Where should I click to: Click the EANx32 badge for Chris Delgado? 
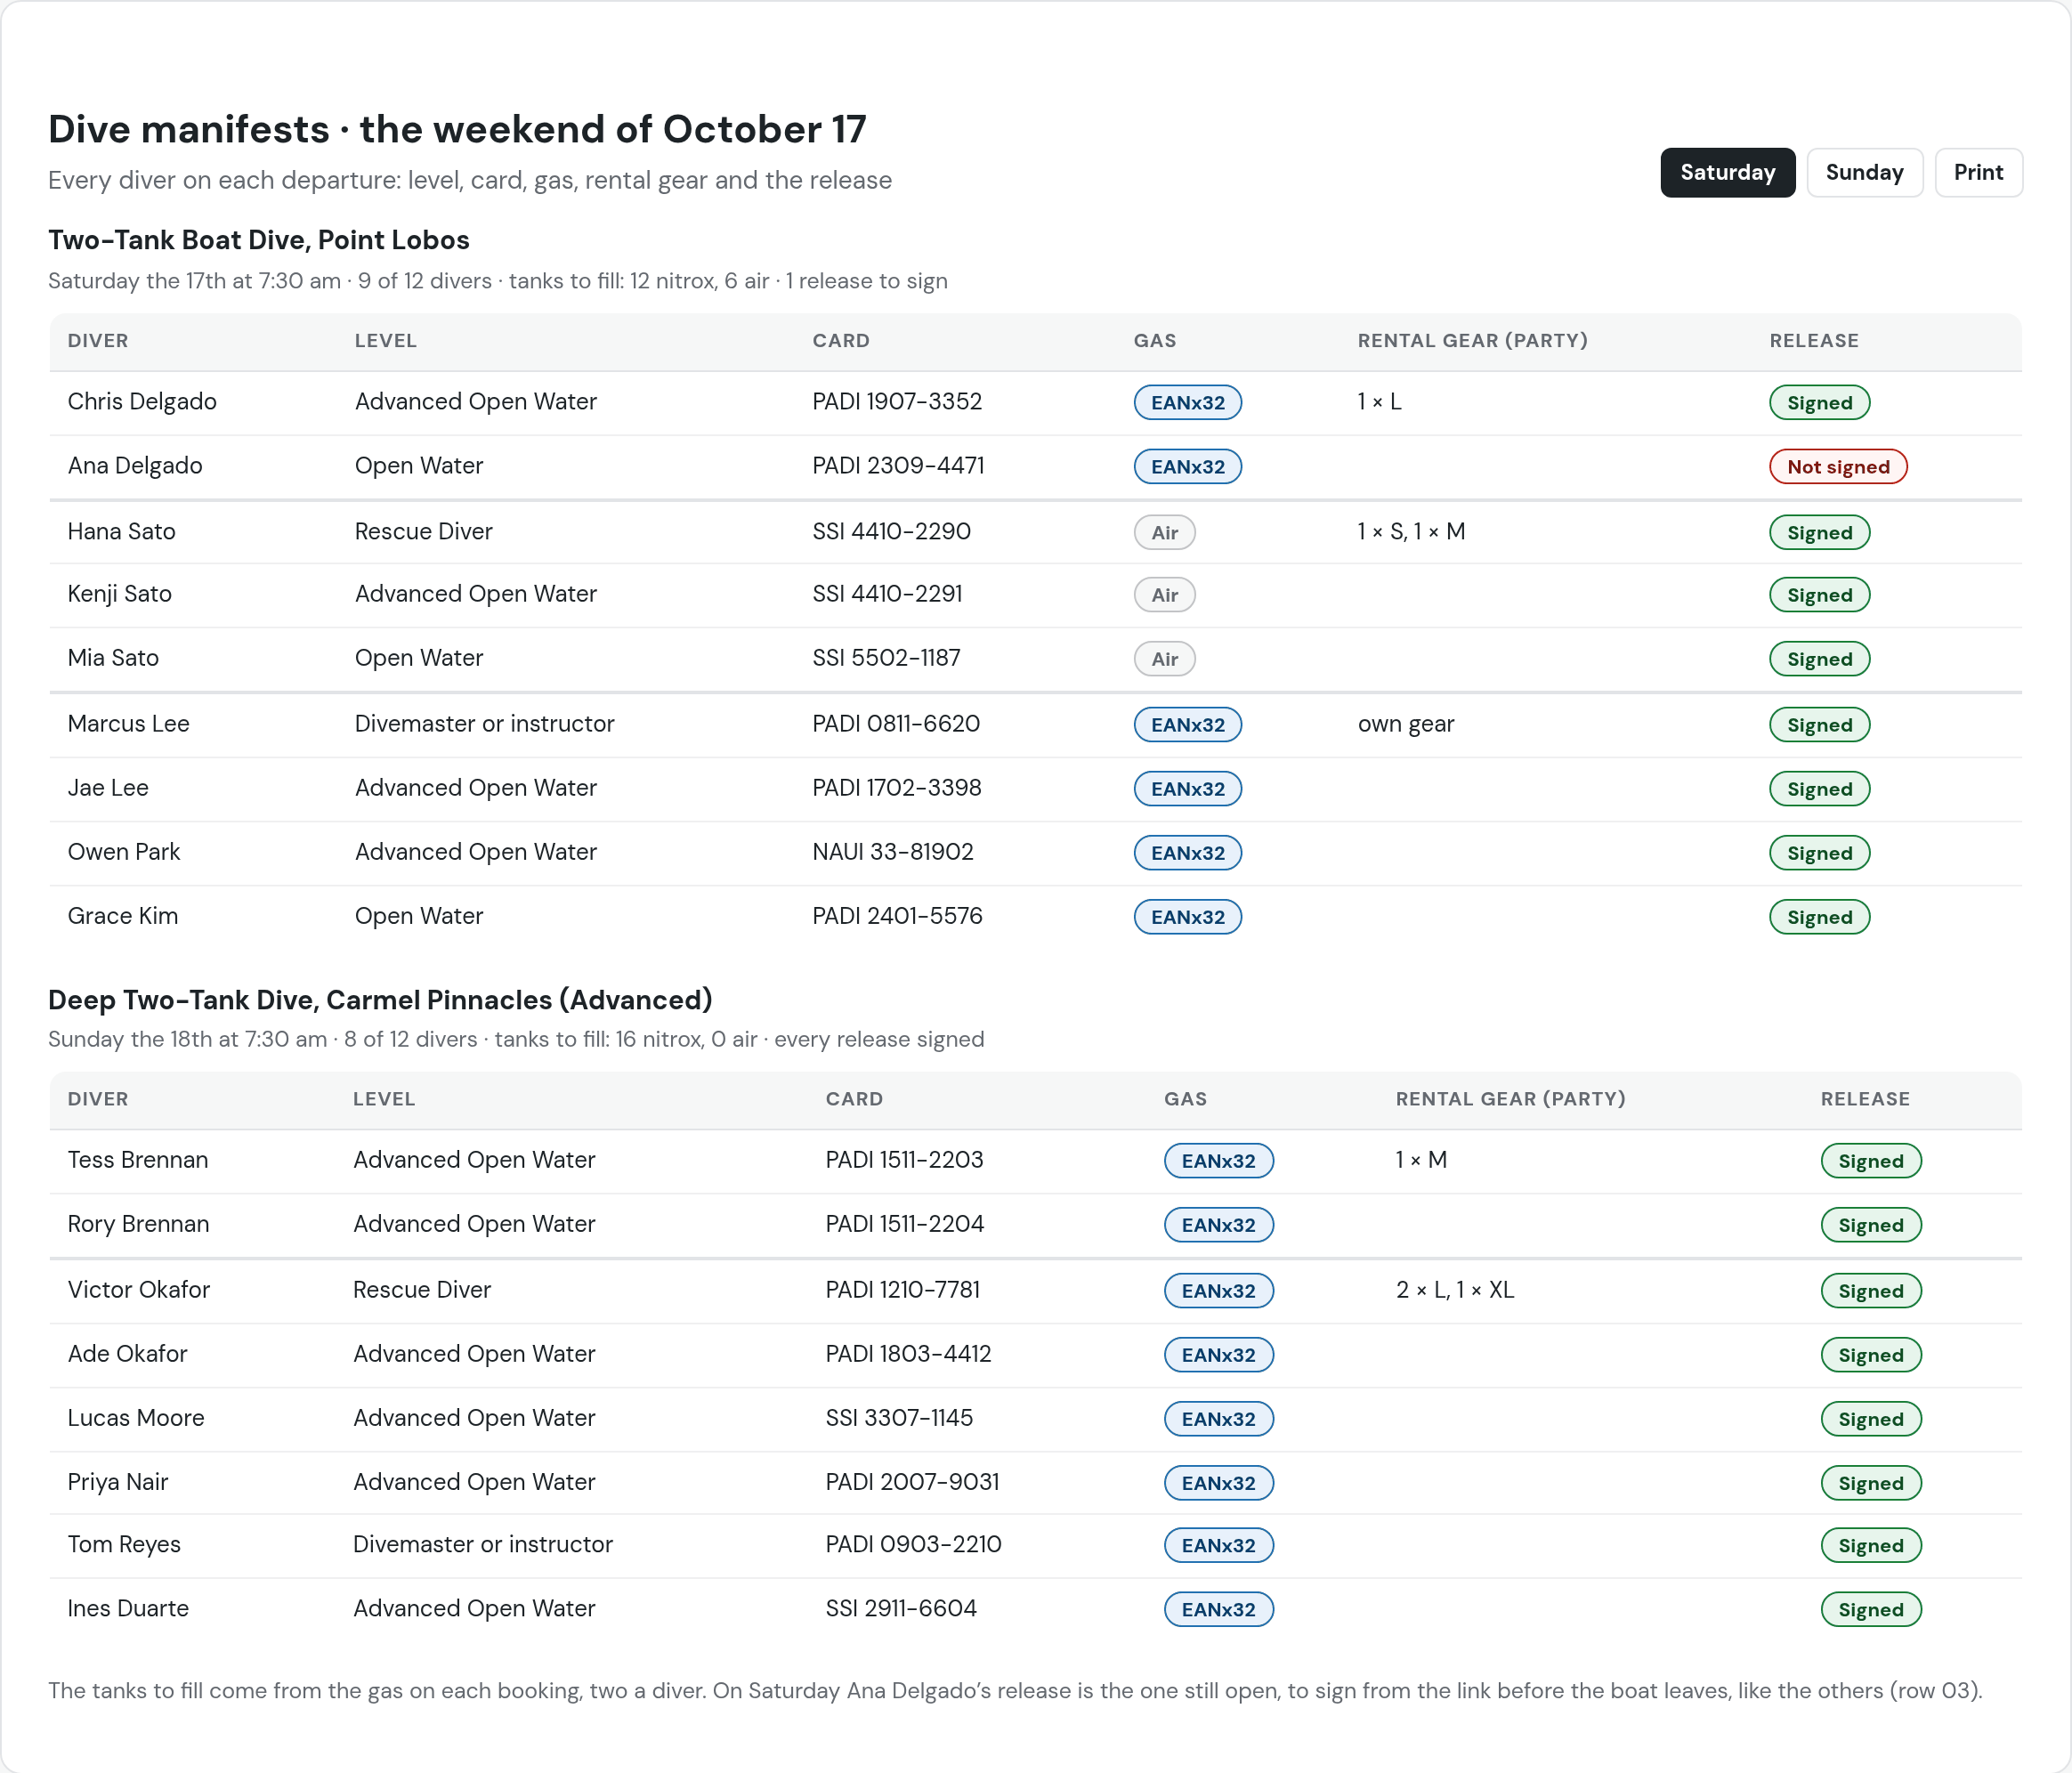(x=1187, y=403)
